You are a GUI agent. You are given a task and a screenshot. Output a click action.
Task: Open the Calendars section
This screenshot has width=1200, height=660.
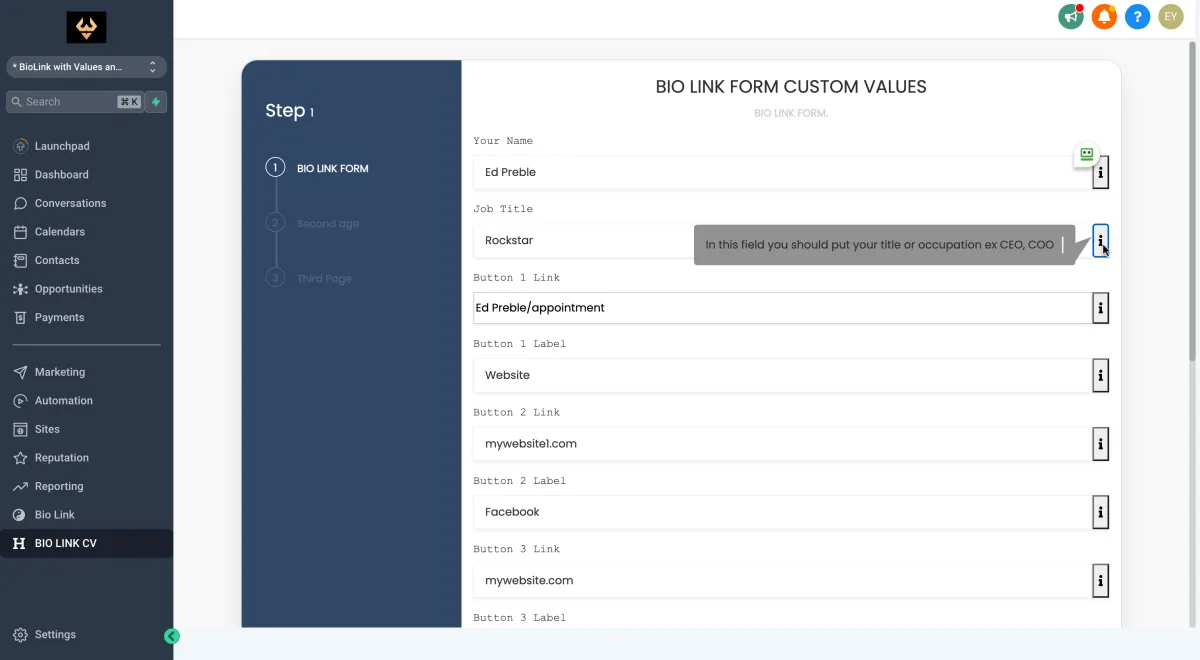click(59, 231)
